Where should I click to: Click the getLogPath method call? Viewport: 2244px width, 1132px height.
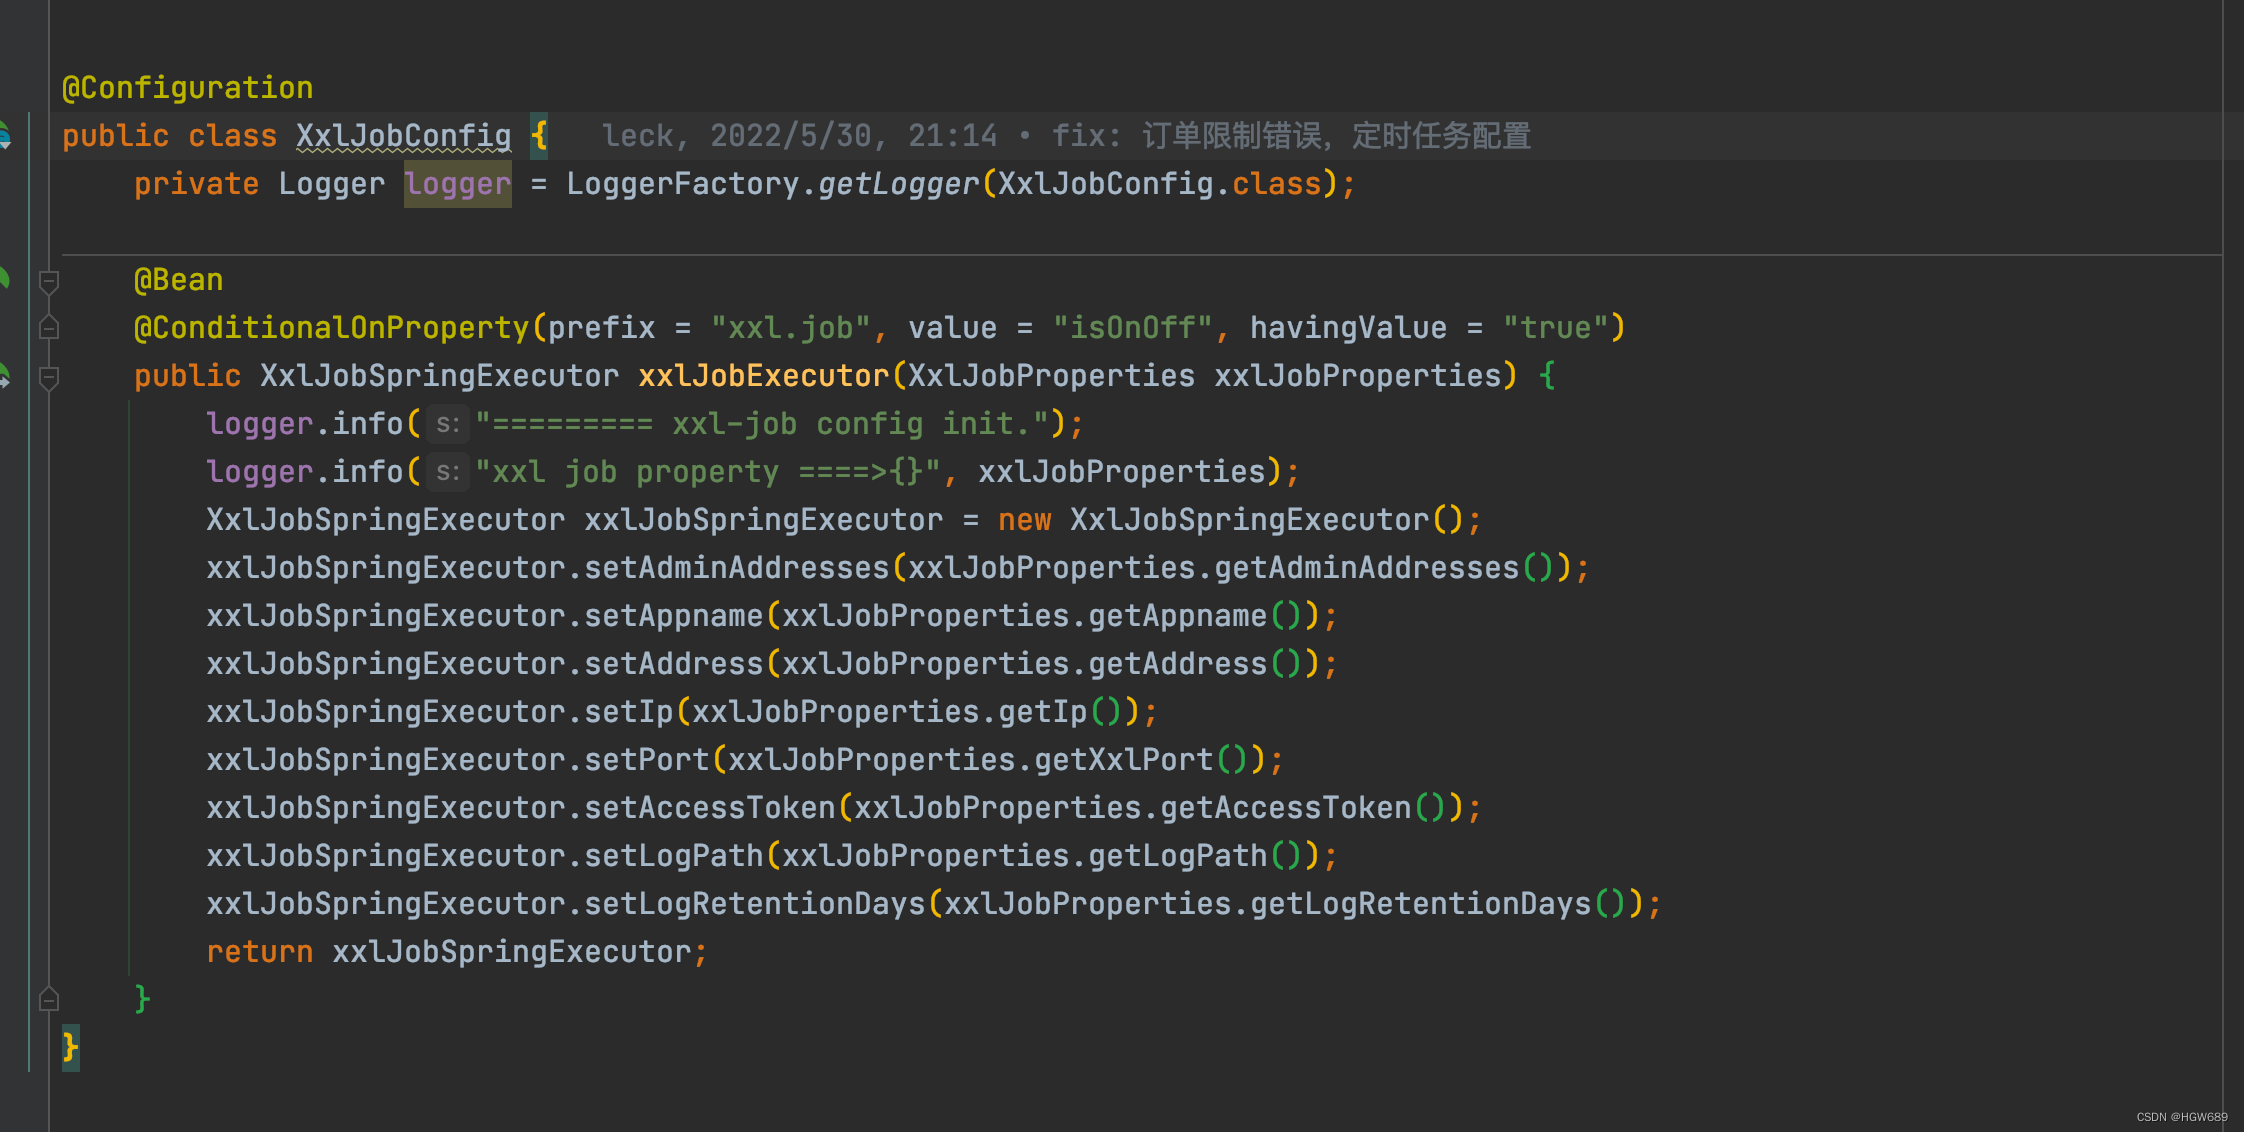pos(1178,856)
